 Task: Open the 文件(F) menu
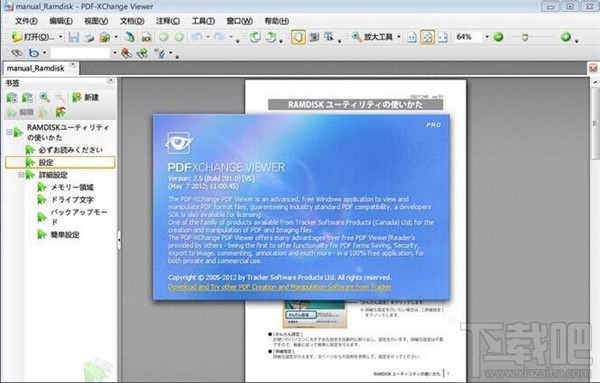[26, 21]
